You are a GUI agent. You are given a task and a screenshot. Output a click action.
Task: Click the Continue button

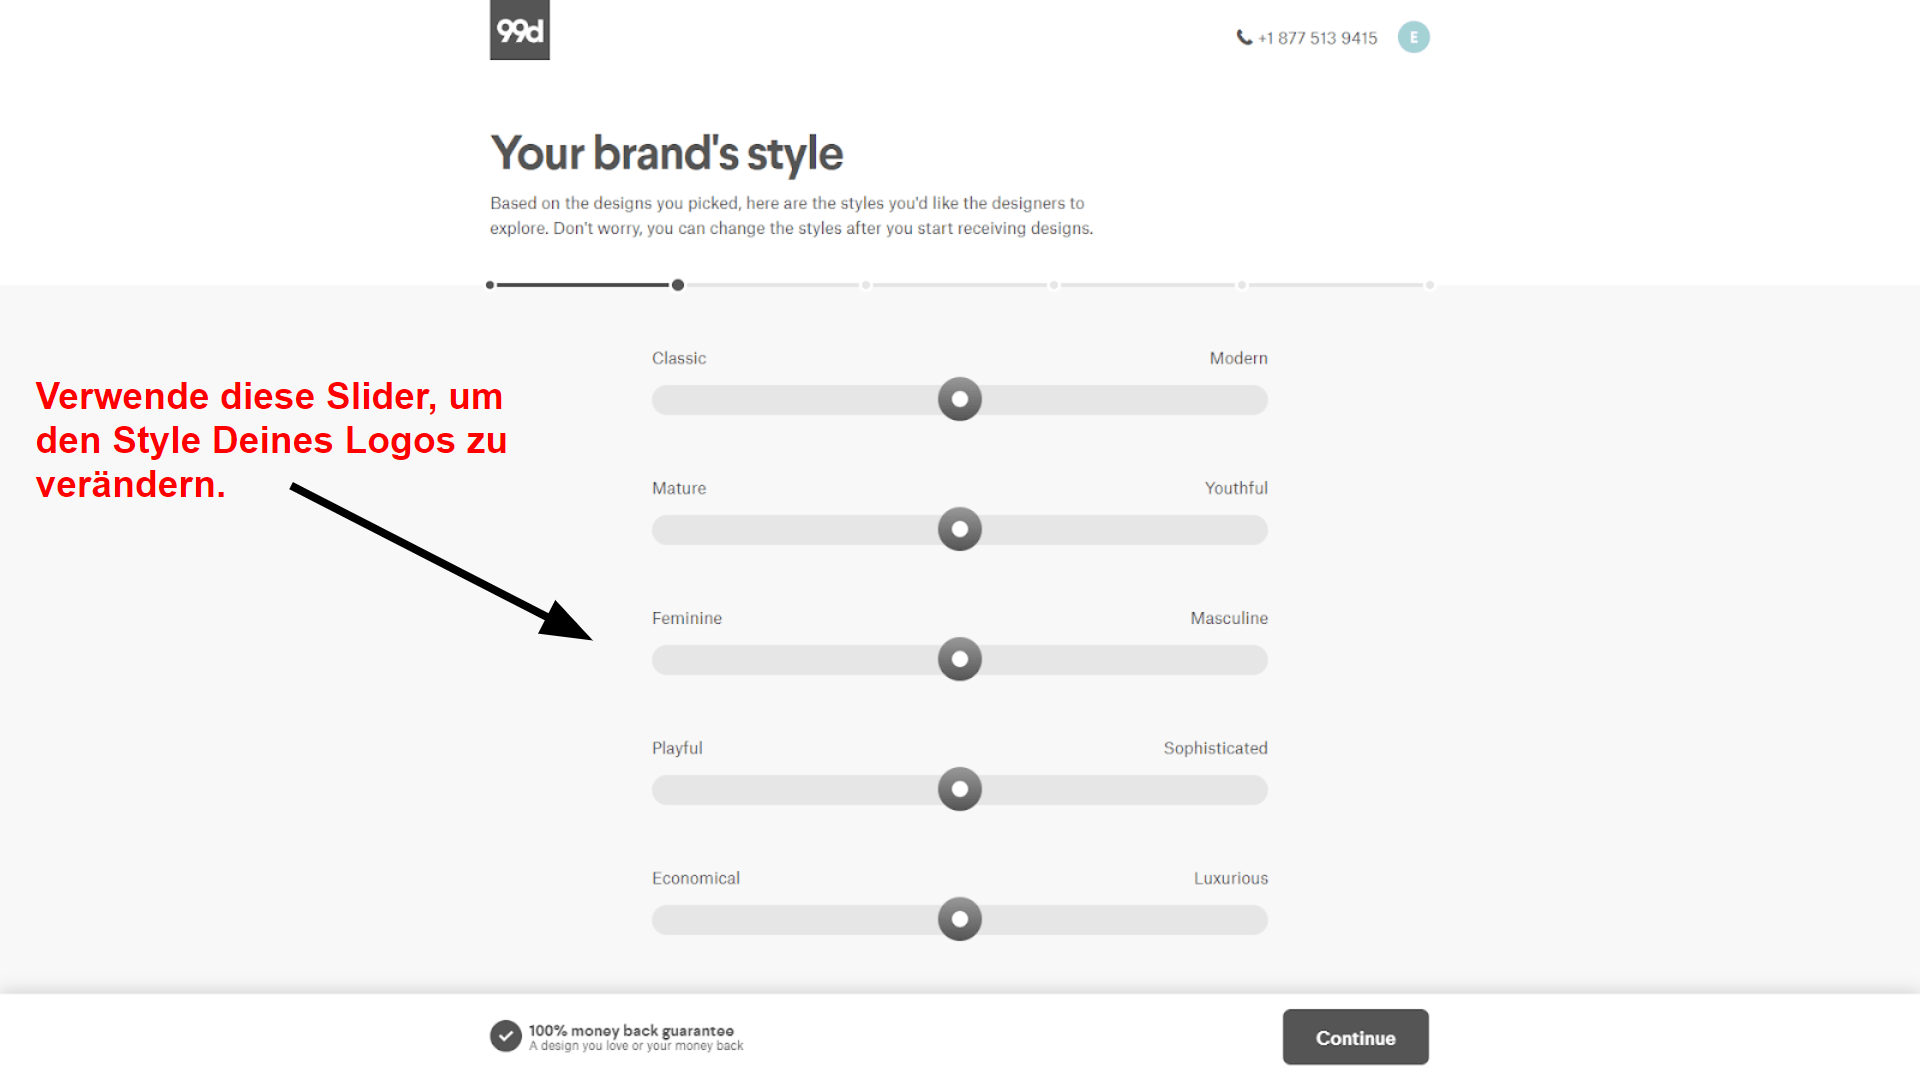pyautogui.click(x=1355, y=1037)
